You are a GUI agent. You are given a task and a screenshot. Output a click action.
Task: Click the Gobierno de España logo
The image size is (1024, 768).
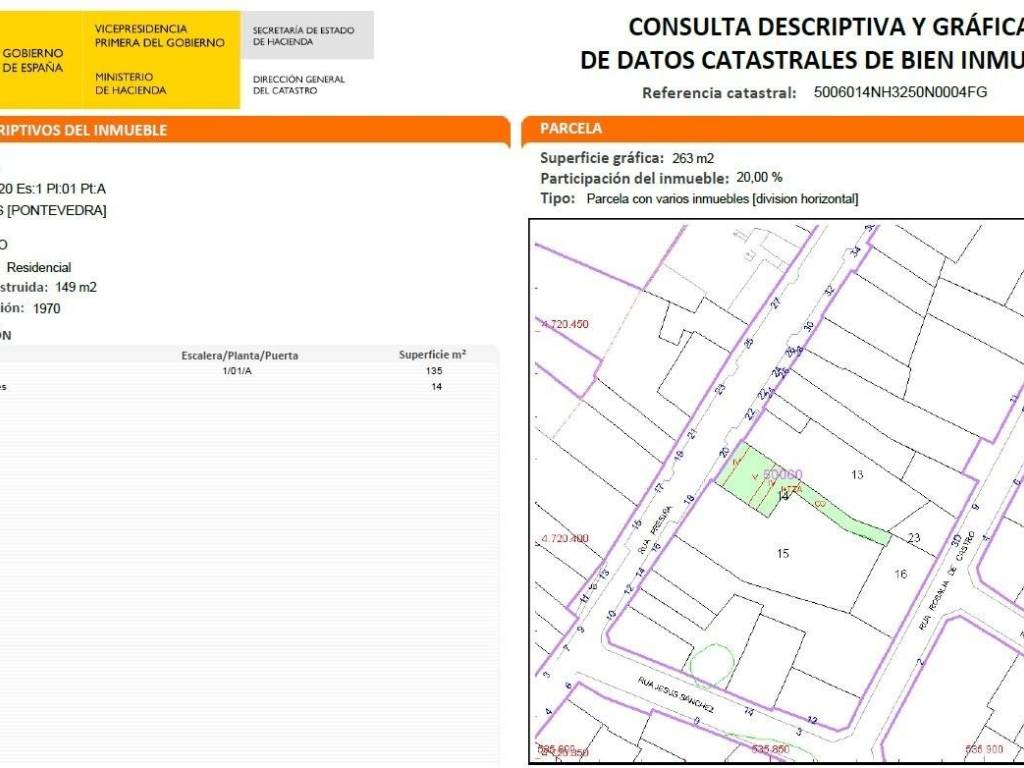pyautogui.click(x=32, y=60)
